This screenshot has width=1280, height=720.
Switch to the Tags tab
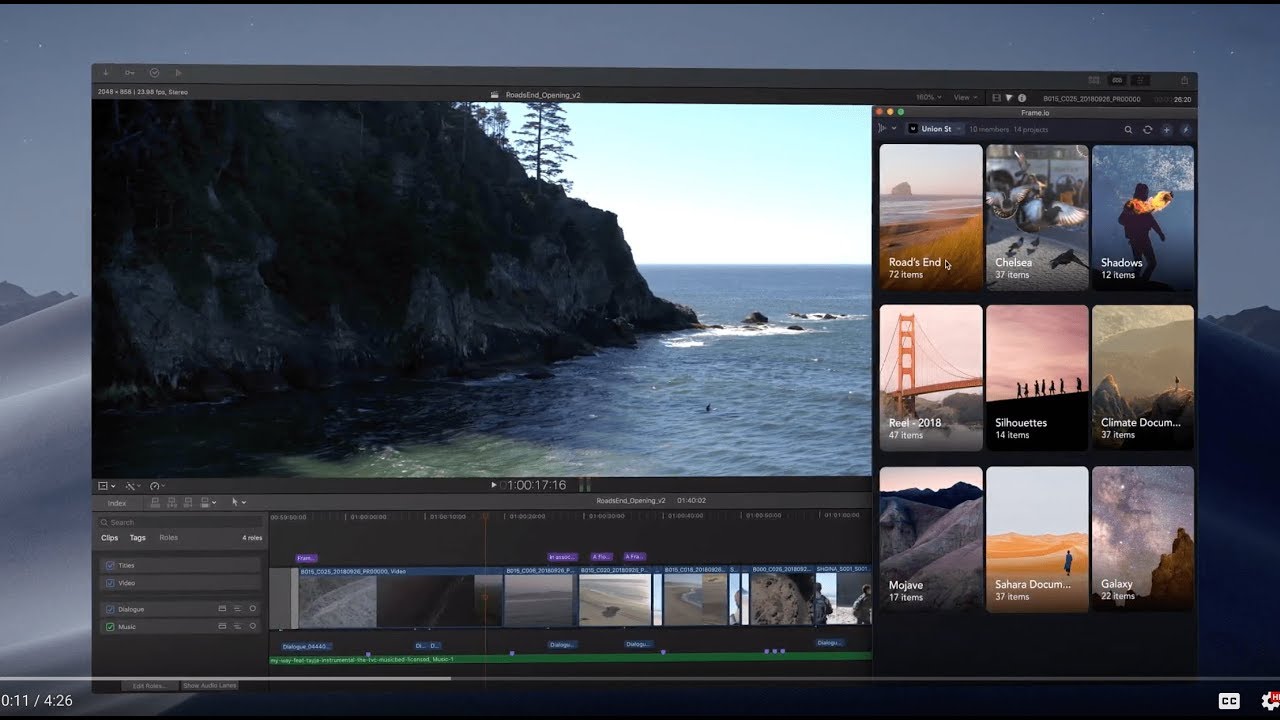pyautogui.click(x=138, y=538)
